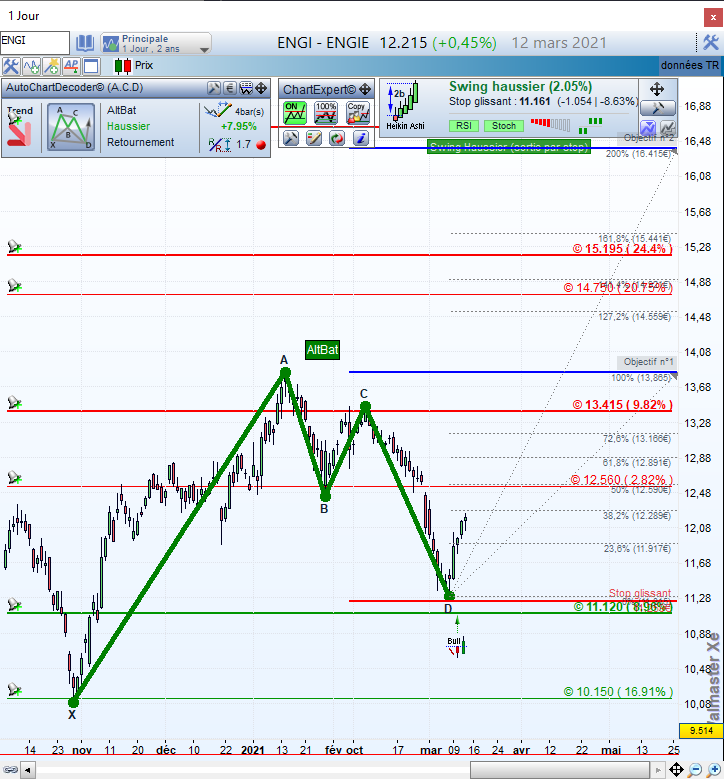
Task: Open the wrench tools icon at top right
Action: pyautogui.click(x=711, y=43)
